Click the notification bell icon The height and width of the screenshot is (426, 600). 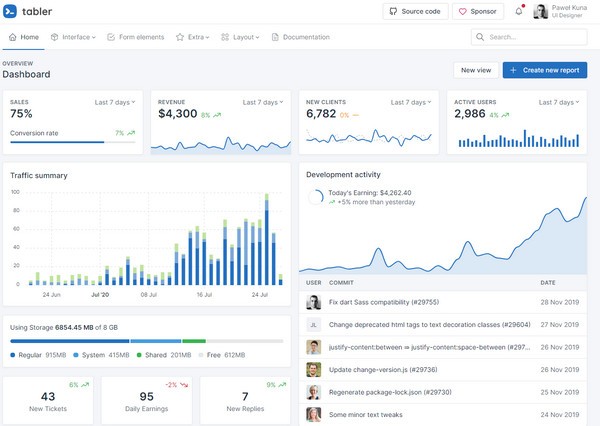[518, 12]
